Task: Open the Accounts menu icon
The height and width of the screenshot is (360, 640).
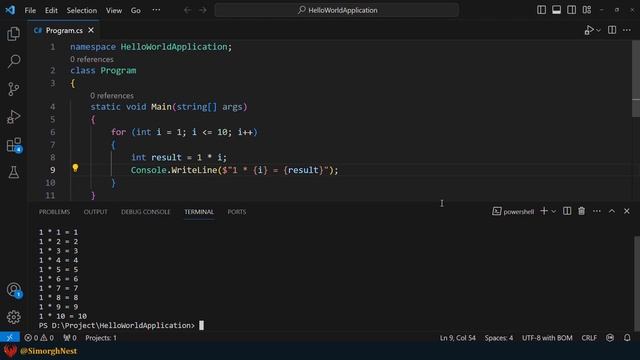Action: point(13,290)
